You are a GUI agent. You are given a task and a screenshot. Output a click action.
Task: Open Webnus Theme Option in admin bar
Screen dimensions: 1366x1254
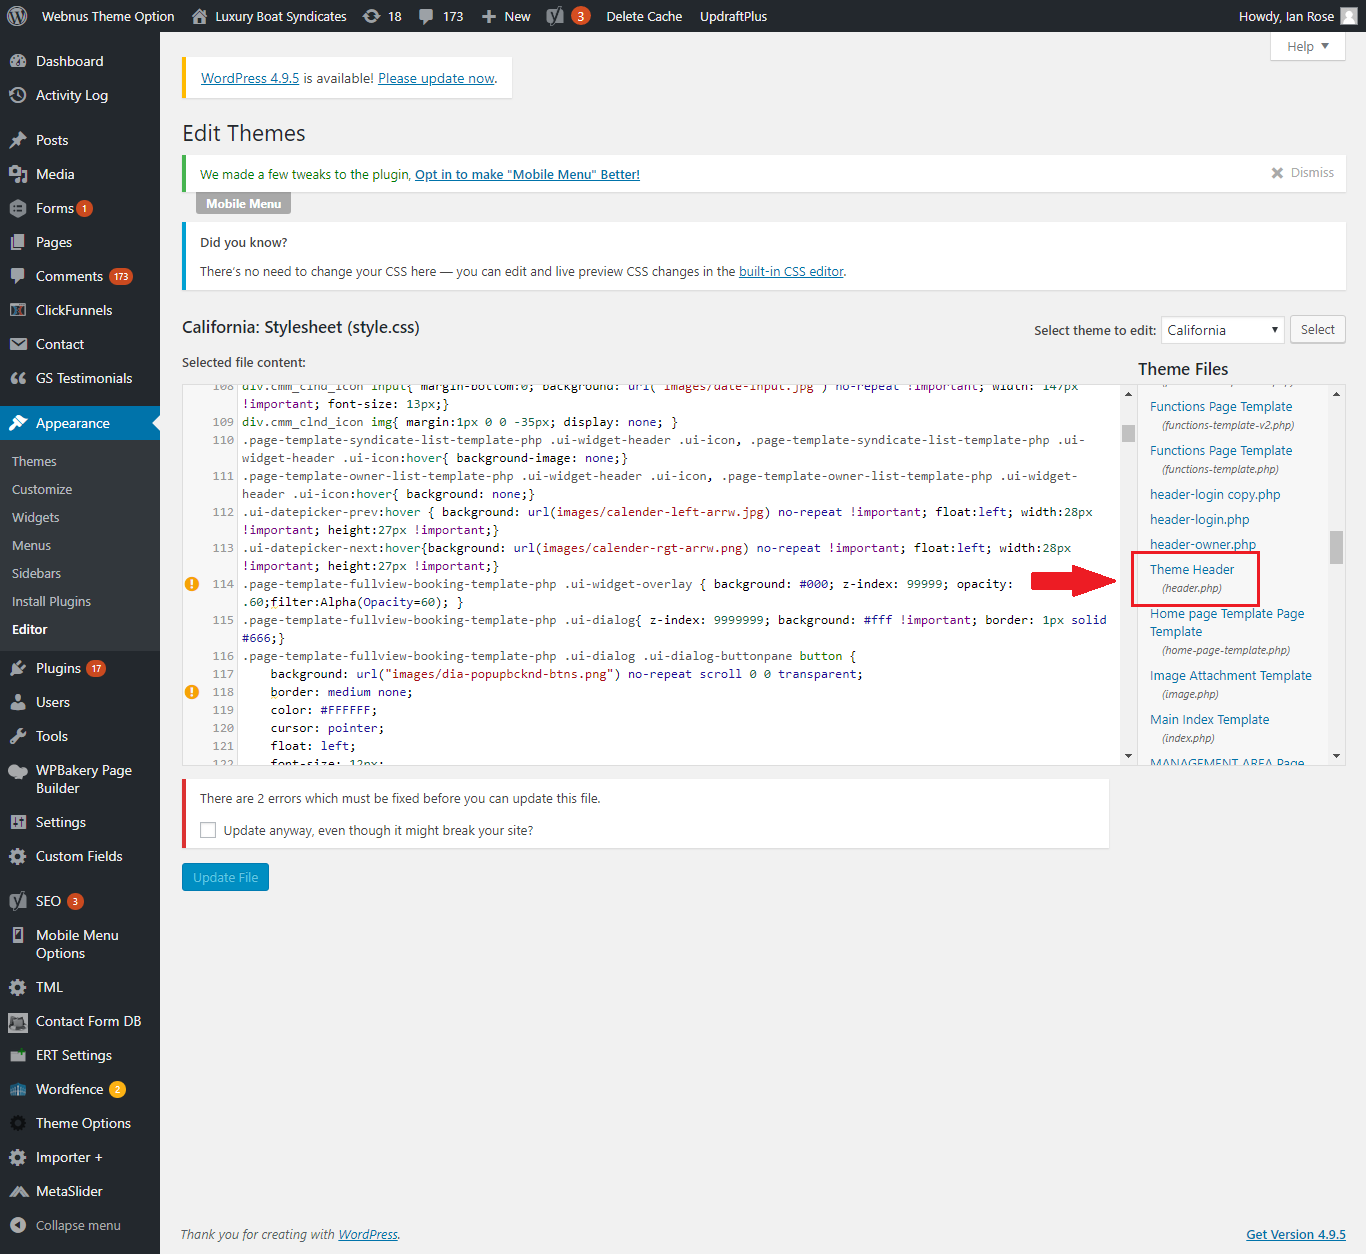(108, 16)
